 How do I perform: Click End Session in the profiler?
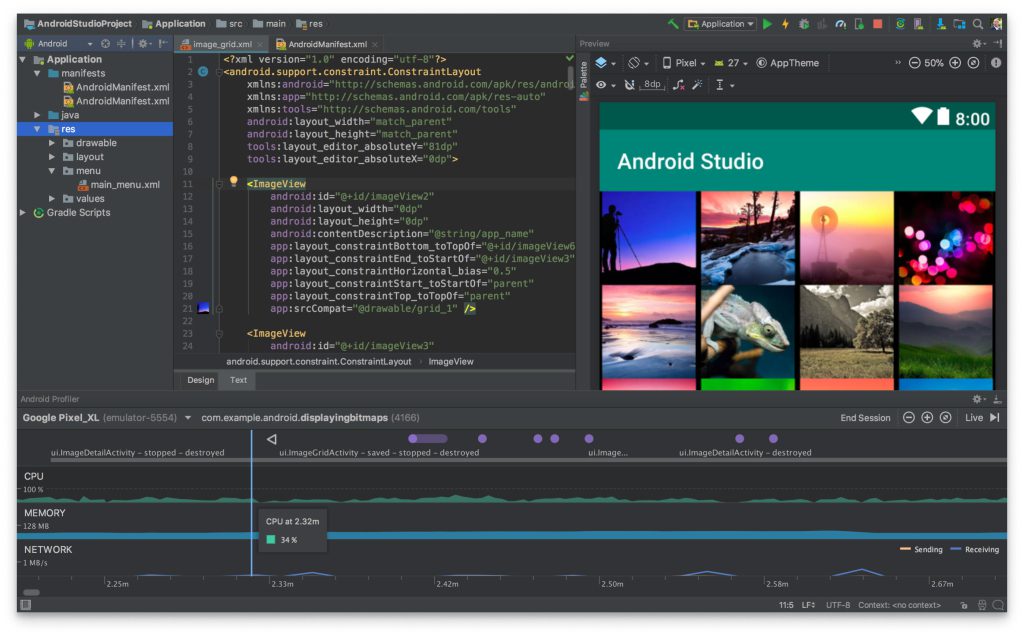pos(865,417)
